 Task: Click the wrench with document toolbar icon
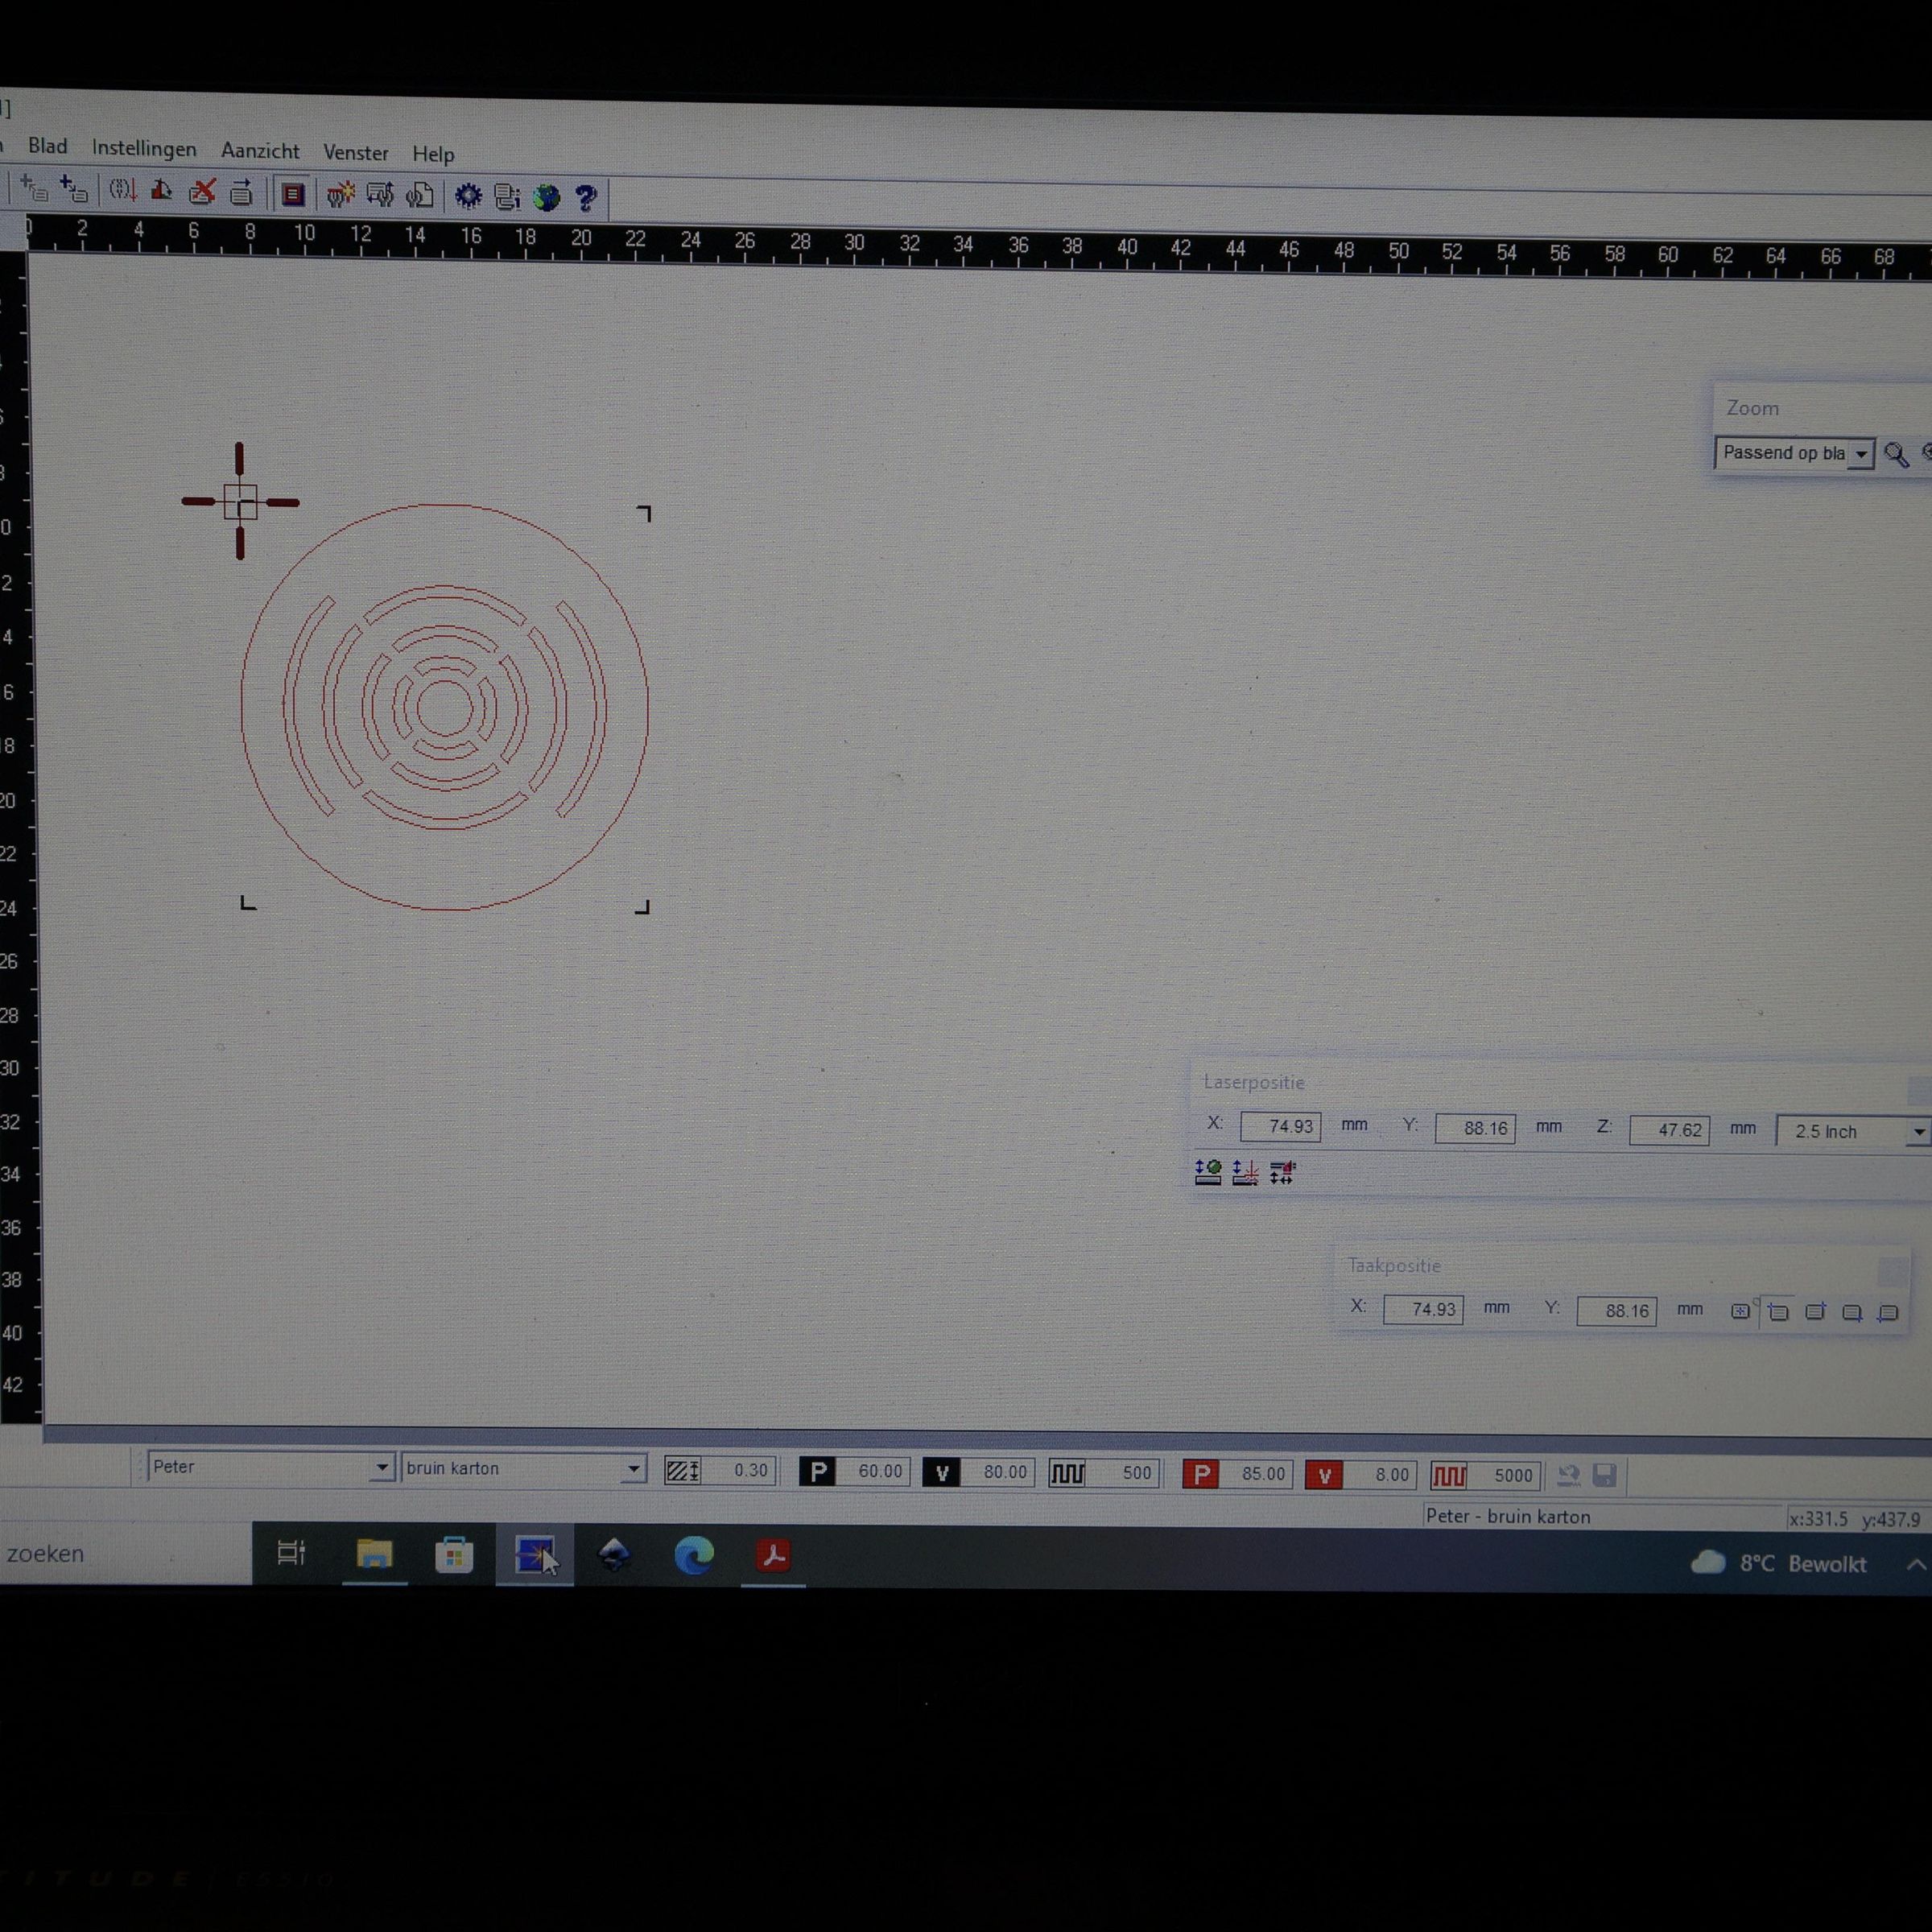coord(420,196)
